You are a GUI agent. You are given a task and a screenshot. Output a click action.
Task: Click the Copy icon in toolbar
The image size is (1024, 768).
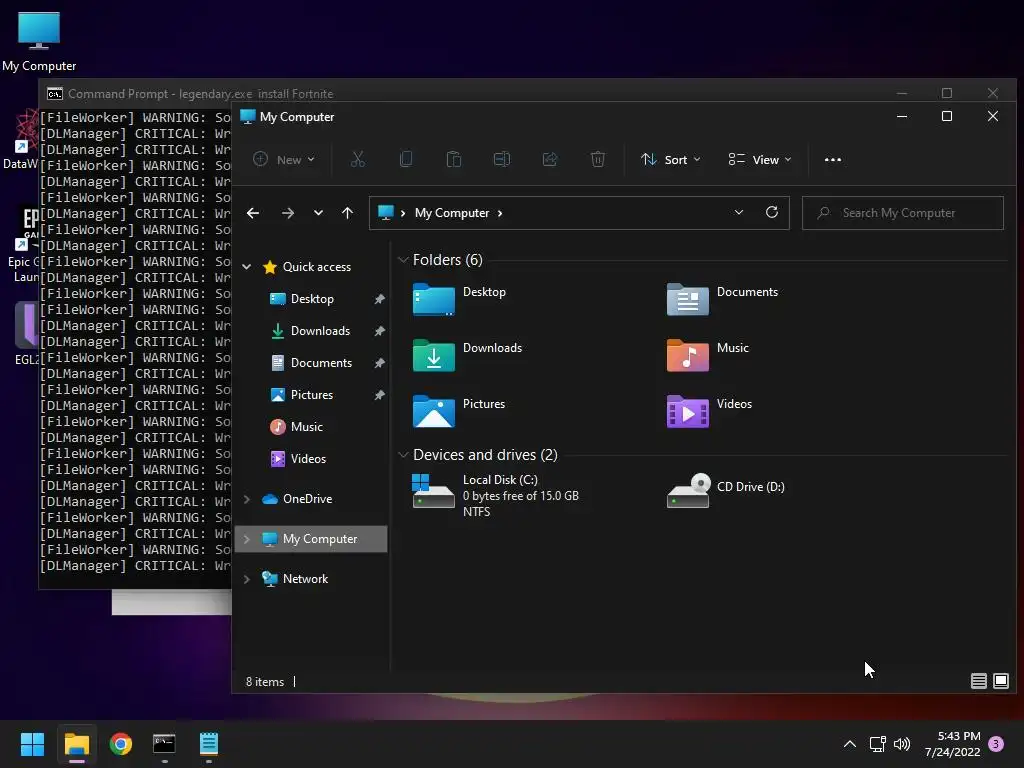(406, 159)
